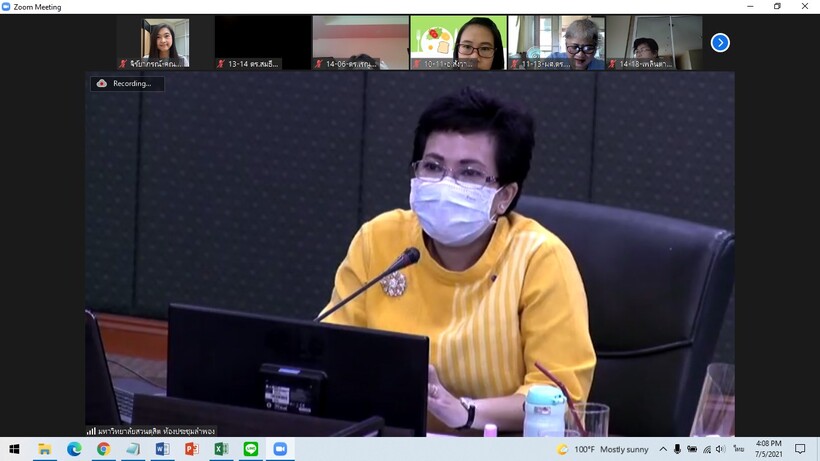Open File Explorer from the taskbar
Screen dimensions: 820x461
click(44, 449)
